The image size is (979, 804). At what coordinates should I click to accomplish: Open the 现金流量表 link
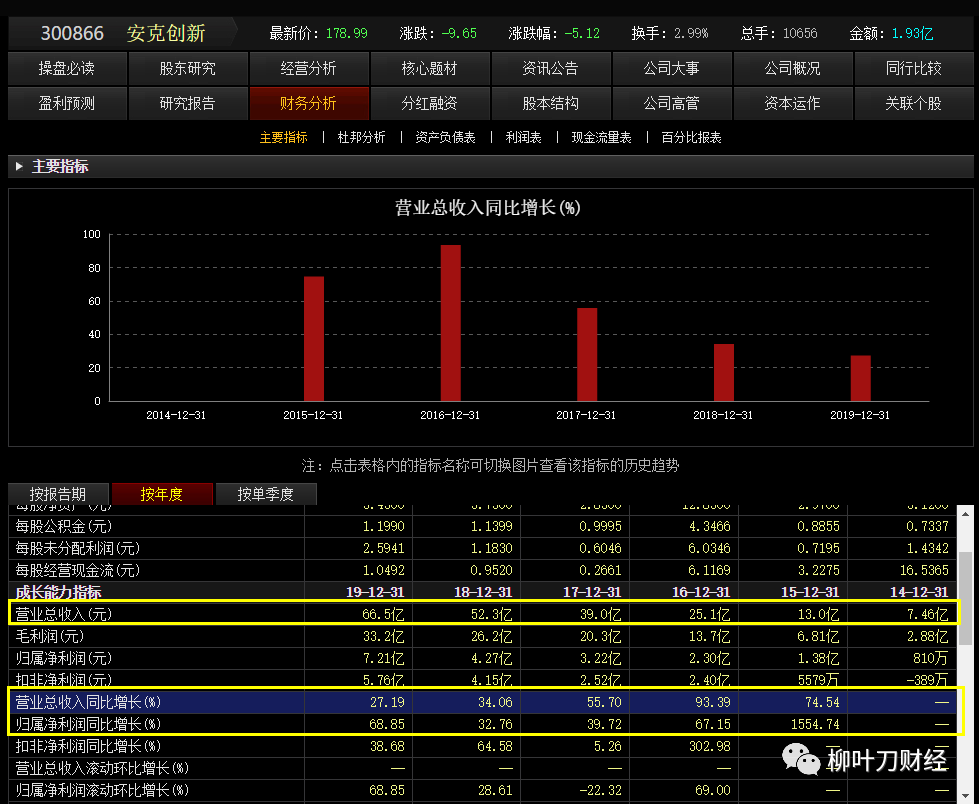point(601,137)
